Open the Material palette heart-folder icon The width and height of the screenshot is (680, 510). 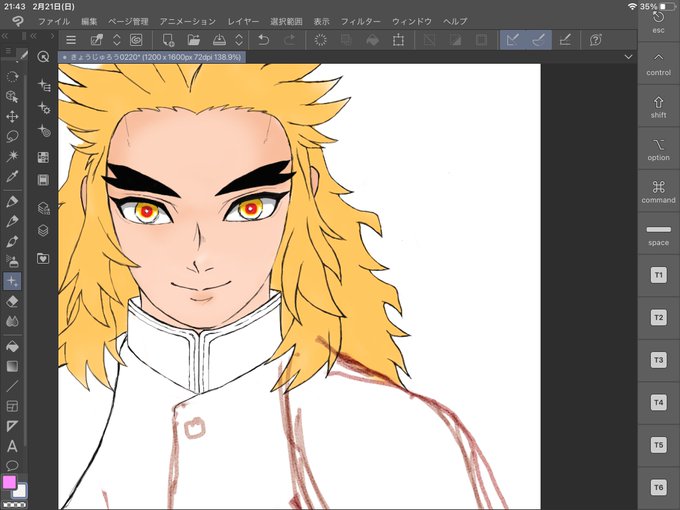coord(43,258)
